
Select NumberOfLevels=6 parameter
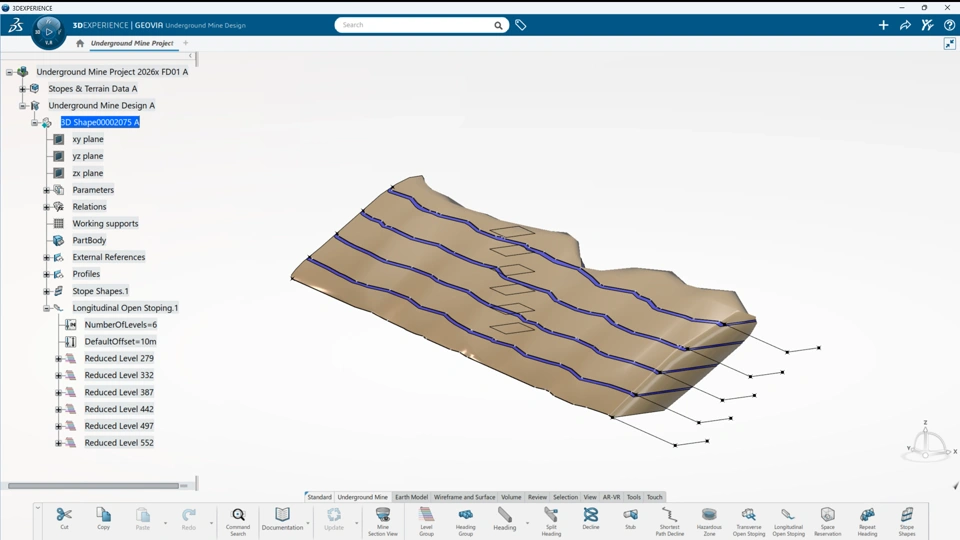coord(121,325)
